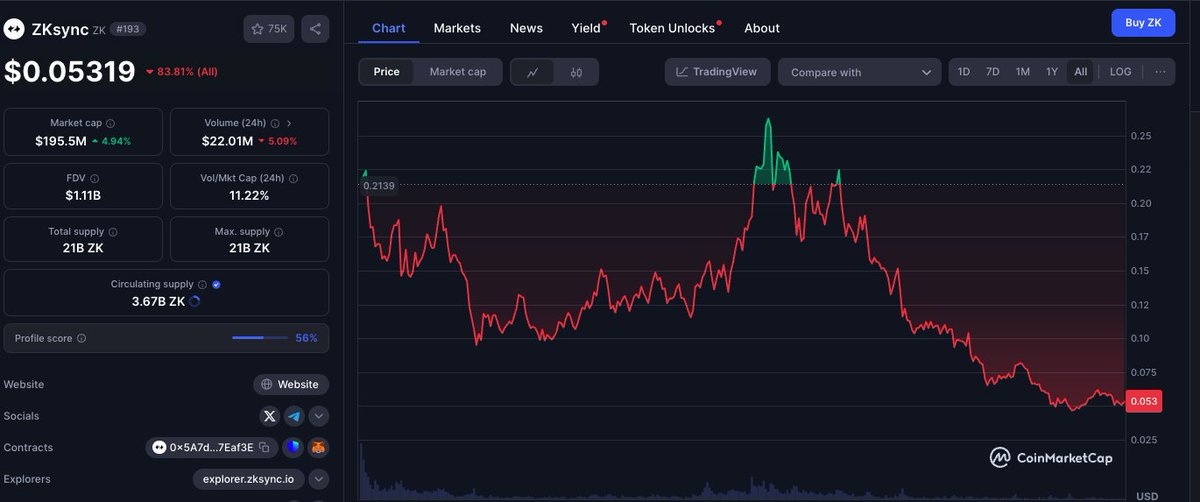This screenshot has height=502, width=1200.
Task: Select the Market cap chart toggle
Action: (457, 72)
